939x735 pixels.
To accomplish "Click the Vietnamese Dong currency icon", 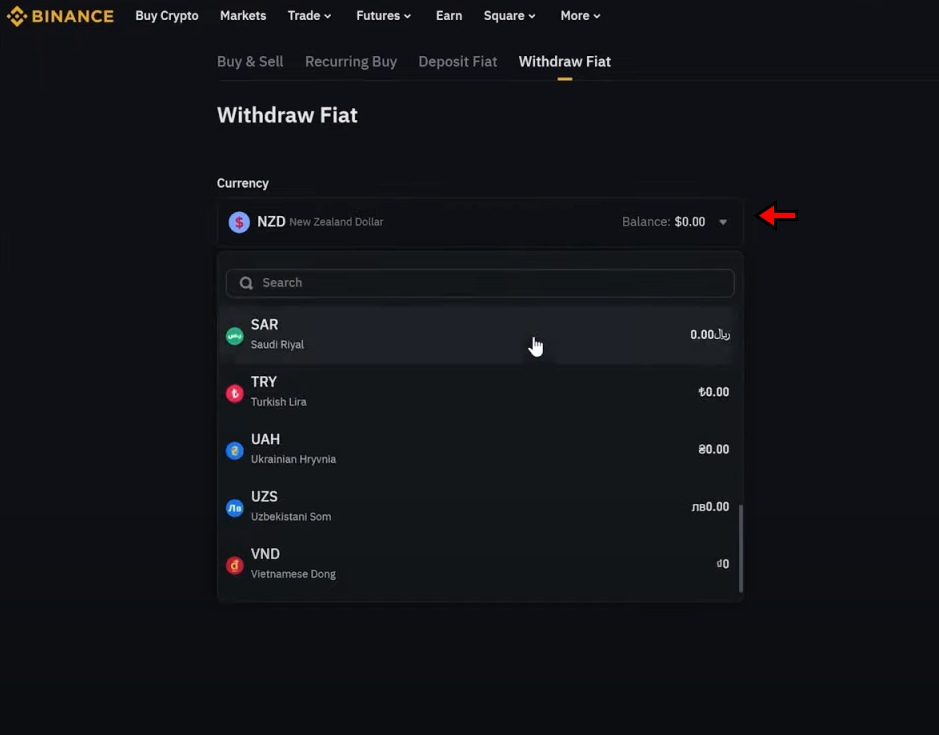I will coord(234,565).
